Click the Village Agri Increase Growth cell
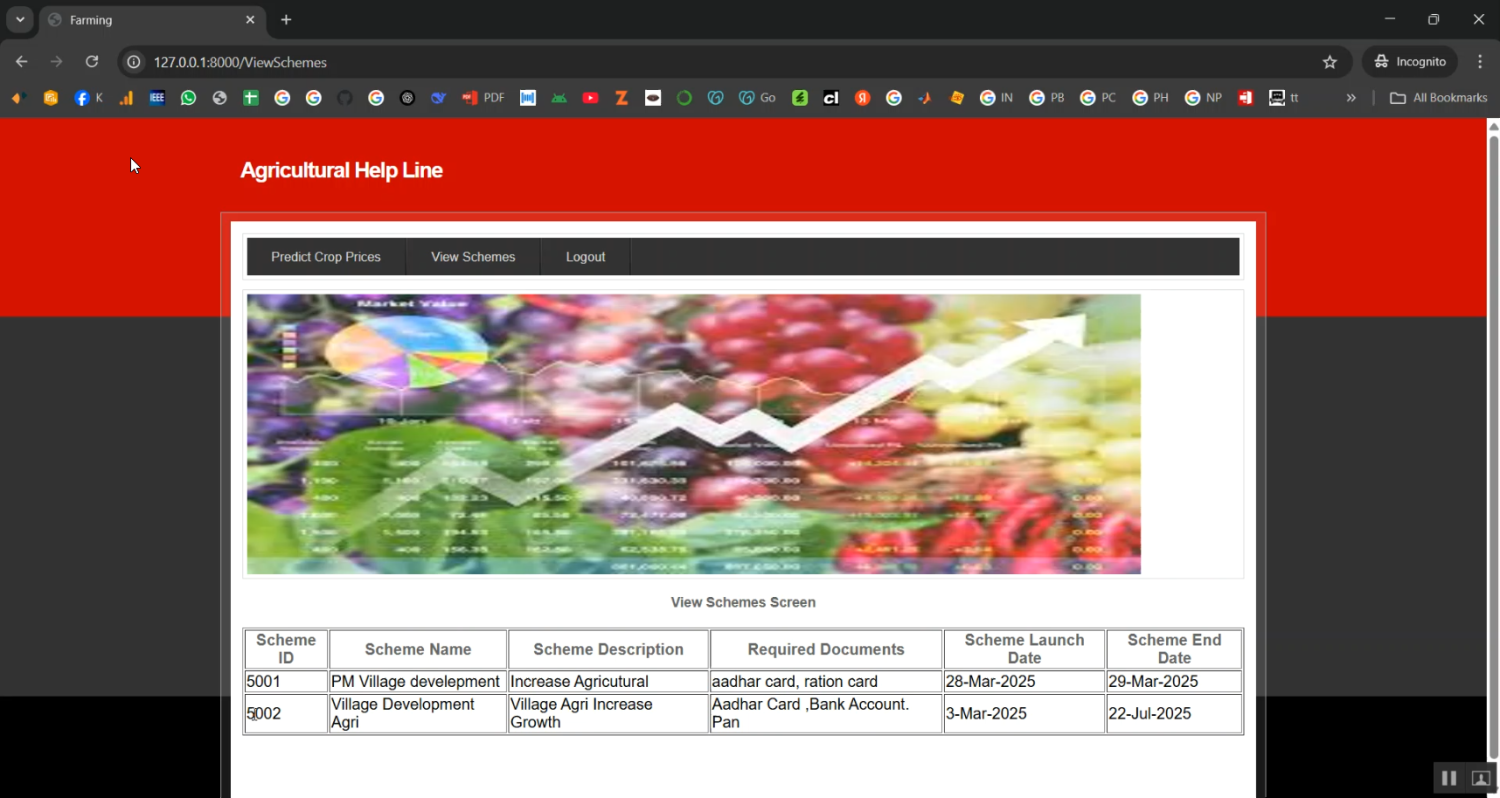The image size is (1500, 798). click(608, 714)
